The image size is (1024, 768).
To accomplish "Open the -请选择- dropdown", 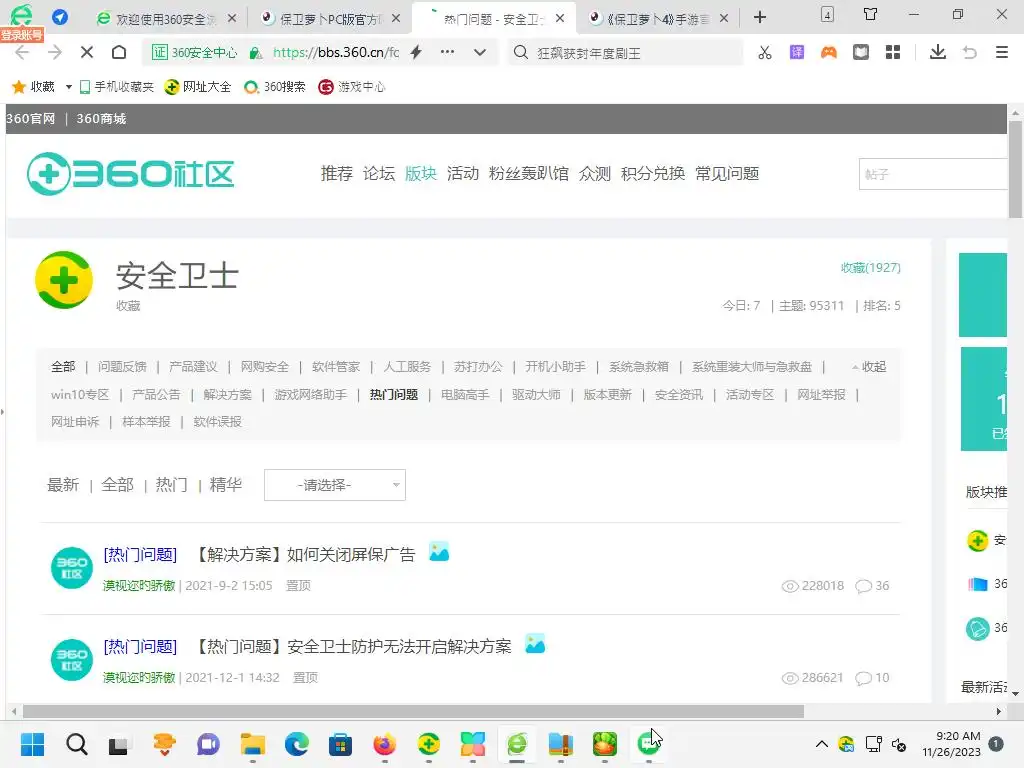I will pos(334,485).
